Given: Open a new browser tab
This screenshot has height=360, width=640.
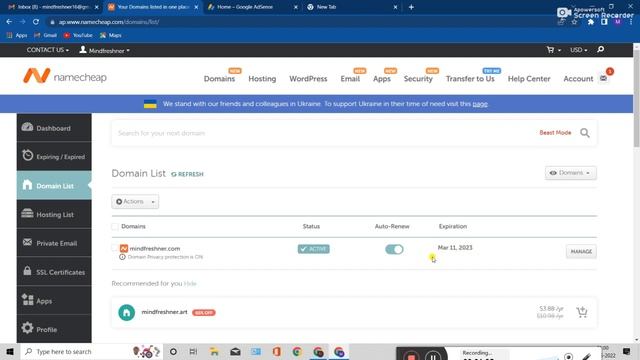Looking at the screenshot, I should pos(411,7).
